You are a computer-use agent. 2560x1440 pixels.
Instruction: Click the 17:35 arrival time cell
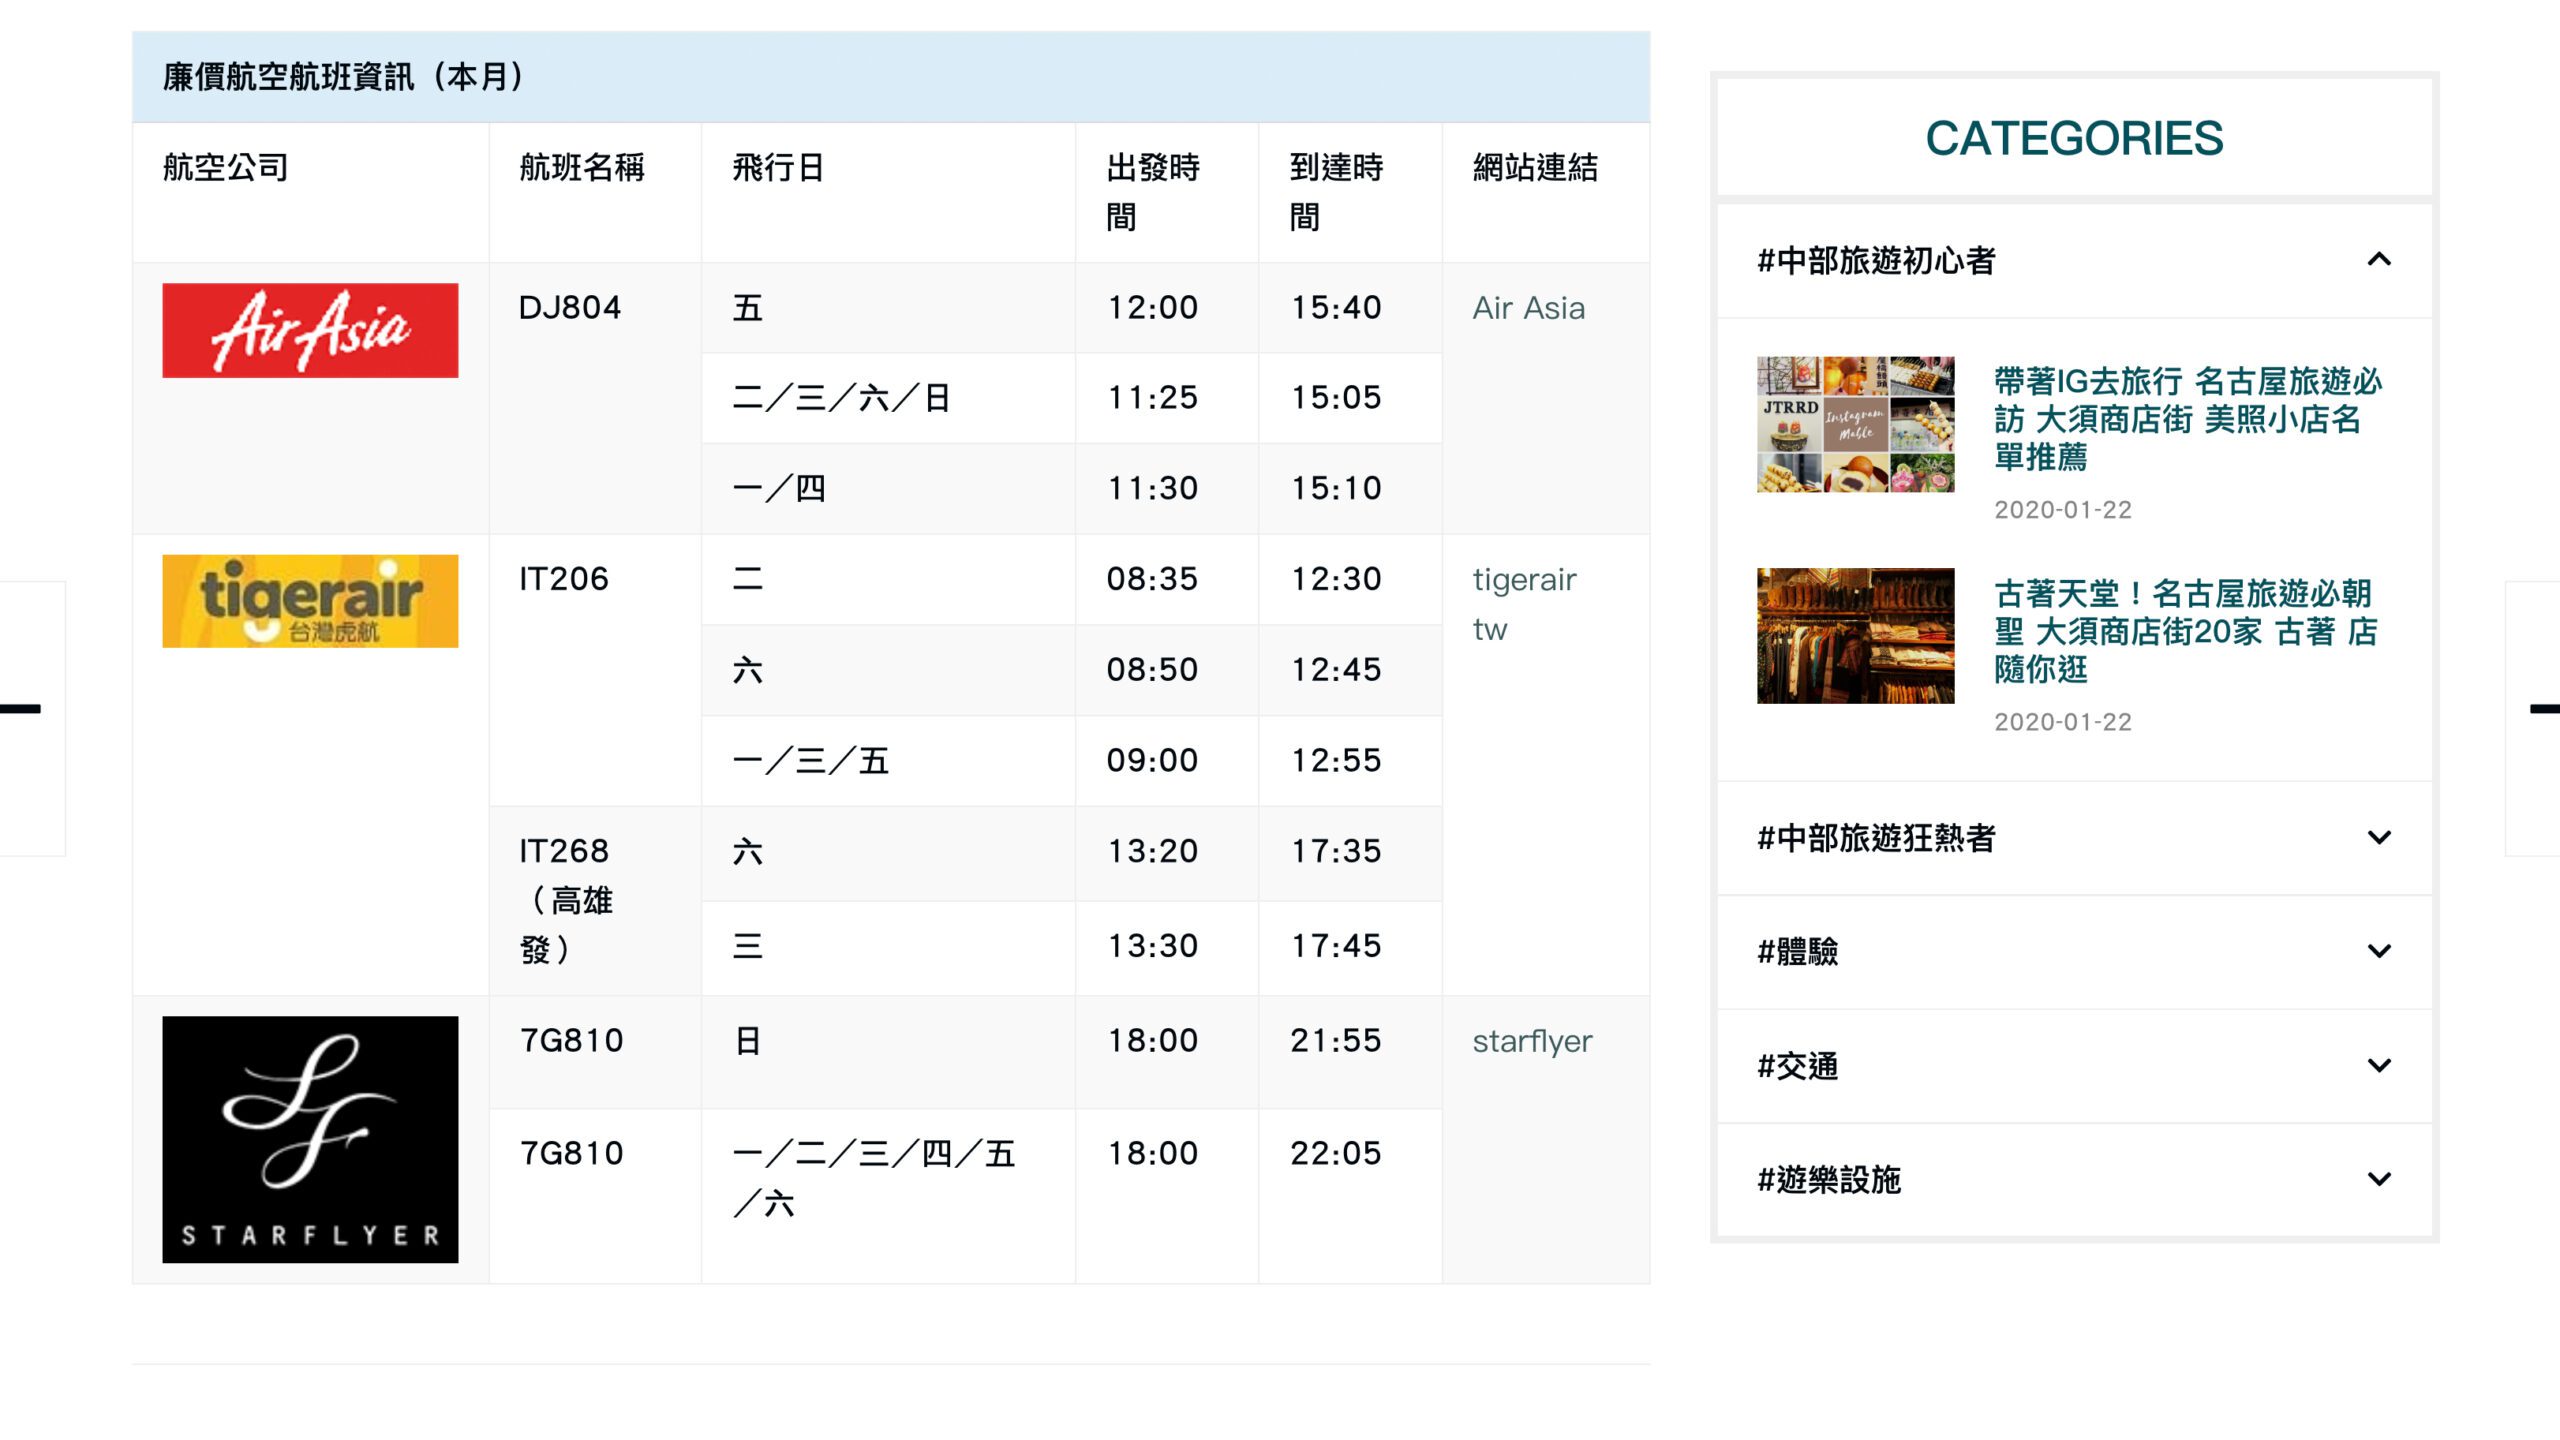(1350, 852)
